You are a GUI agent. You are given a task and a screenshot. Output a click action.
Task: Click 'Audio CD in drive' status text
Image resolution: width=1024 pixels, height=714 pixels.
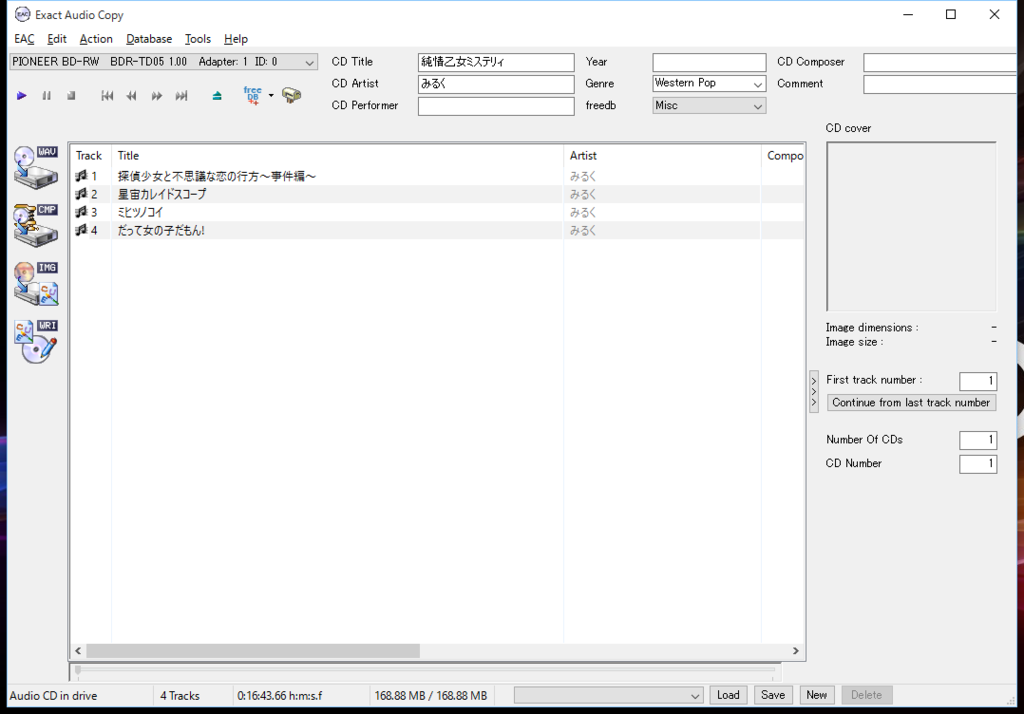[x=54, y=696]
